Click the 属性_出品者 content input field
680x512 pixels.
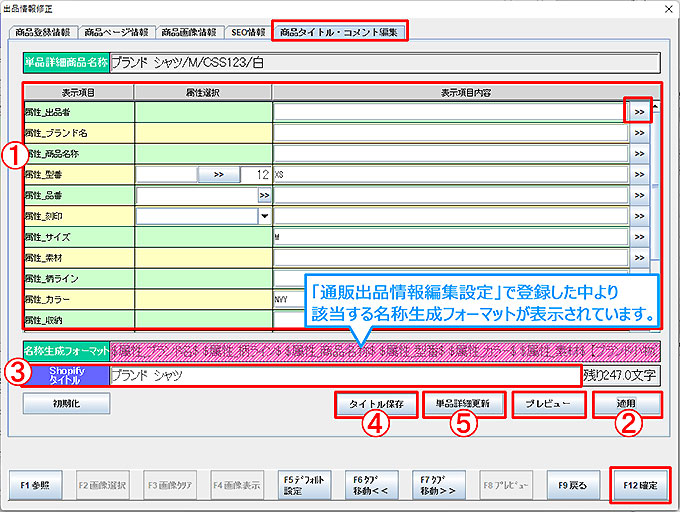[x=451, y=112]
